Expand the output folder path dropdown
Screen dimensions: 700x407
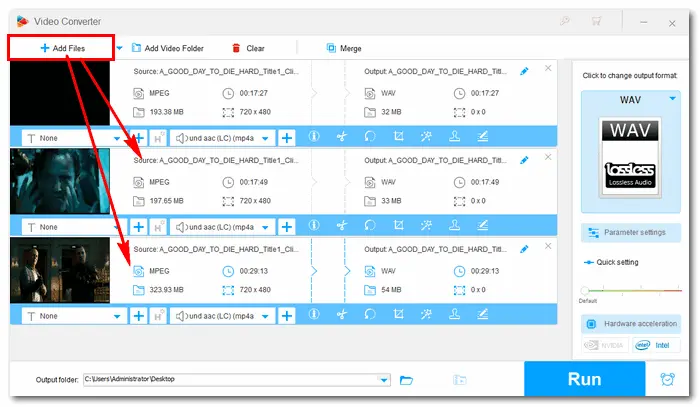coord(385,380)
